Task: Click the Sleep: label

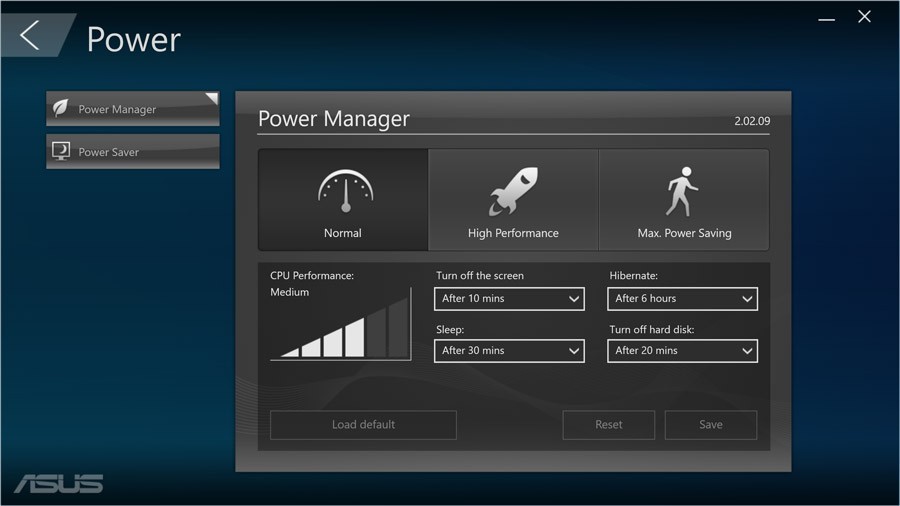Action: [x=450, y=330]
